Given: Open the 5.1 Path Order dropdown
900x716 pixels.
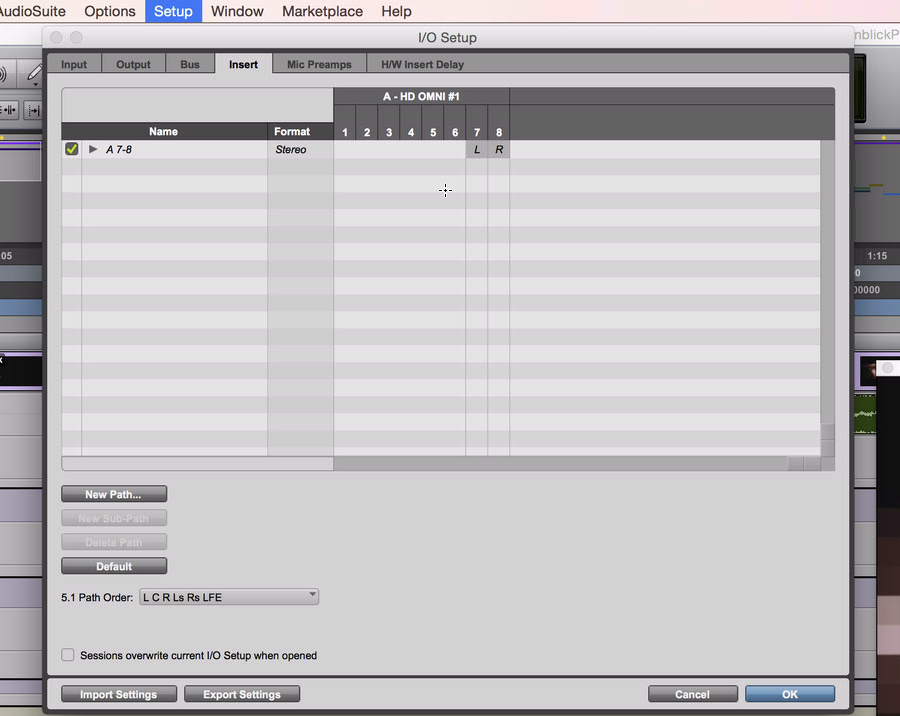Looking at the screenshot, I should pyautogui.click(x=229, y=597).
